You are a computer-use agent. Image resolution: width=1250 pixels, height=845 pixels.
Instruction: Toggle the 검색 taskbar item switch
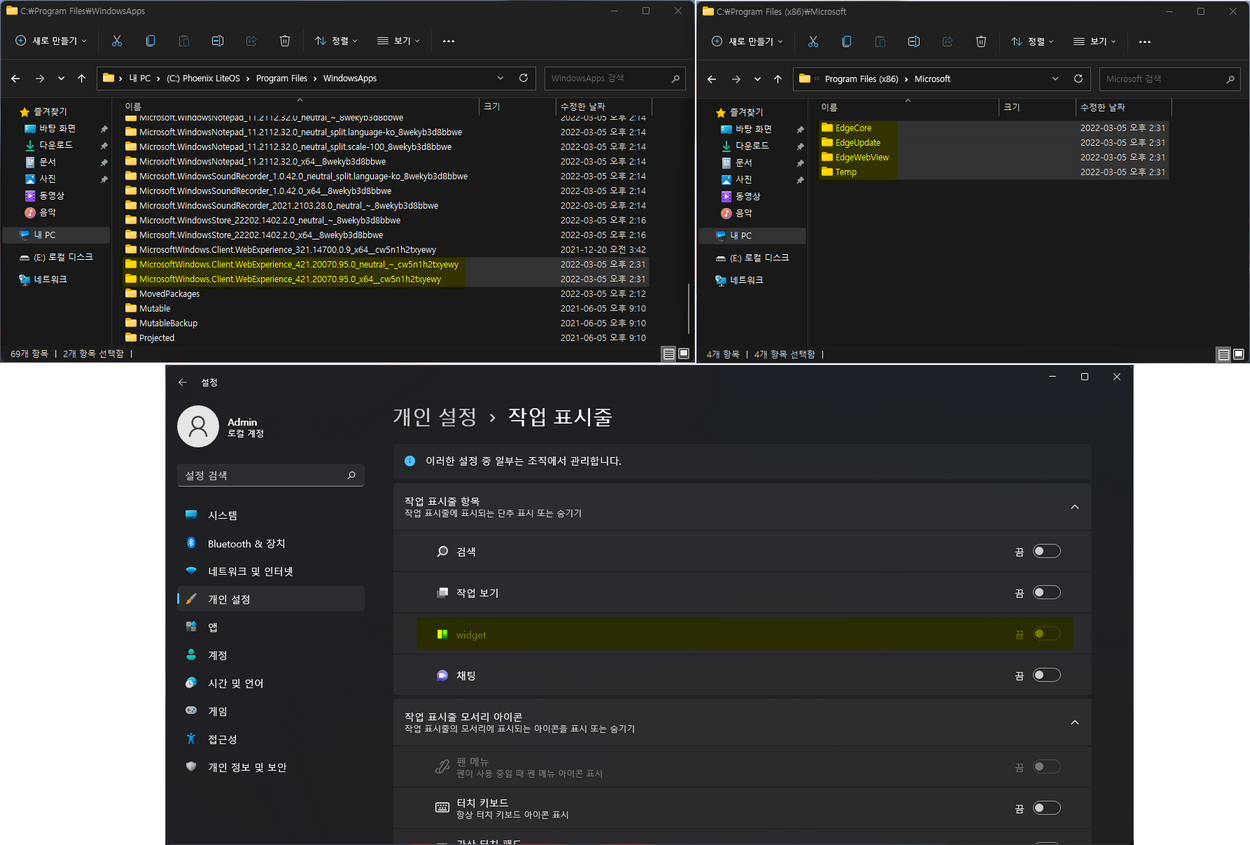pos(1046,551)
